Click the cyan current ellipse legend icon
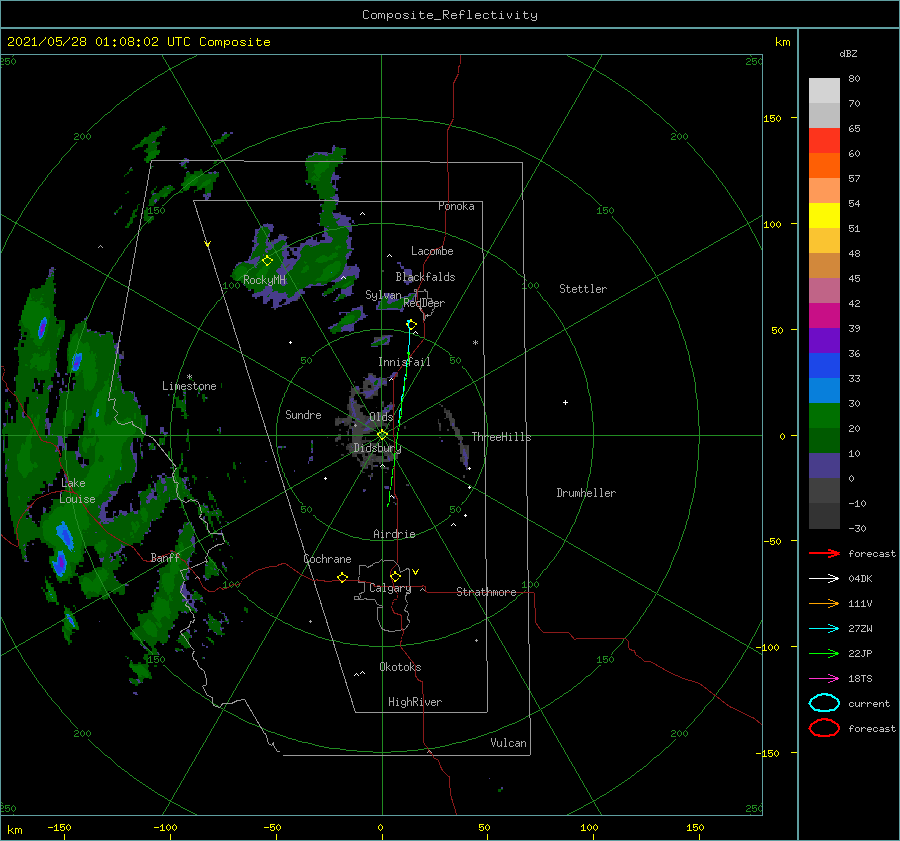The image size is (900, 841). point(824,703)
